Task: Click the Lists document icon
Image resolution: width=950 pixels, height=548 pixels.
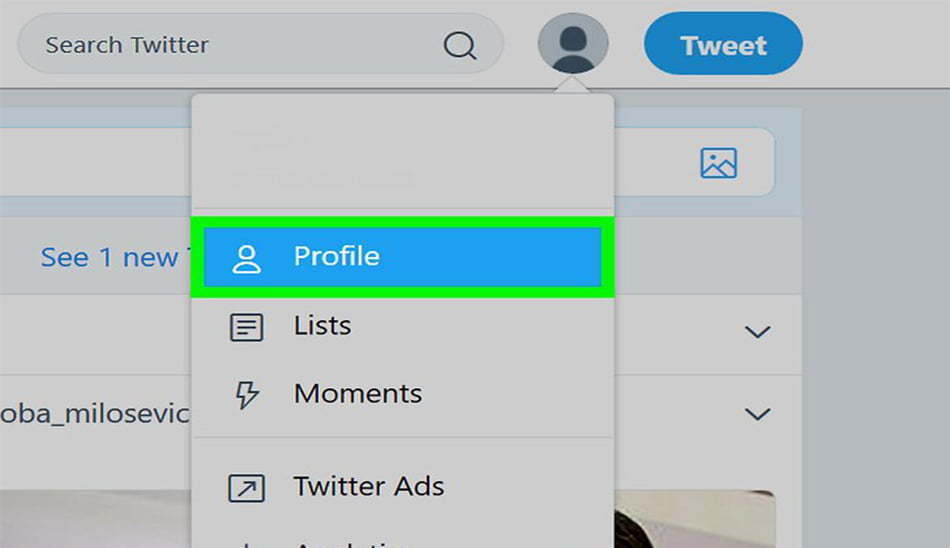Action: point(247,327)
